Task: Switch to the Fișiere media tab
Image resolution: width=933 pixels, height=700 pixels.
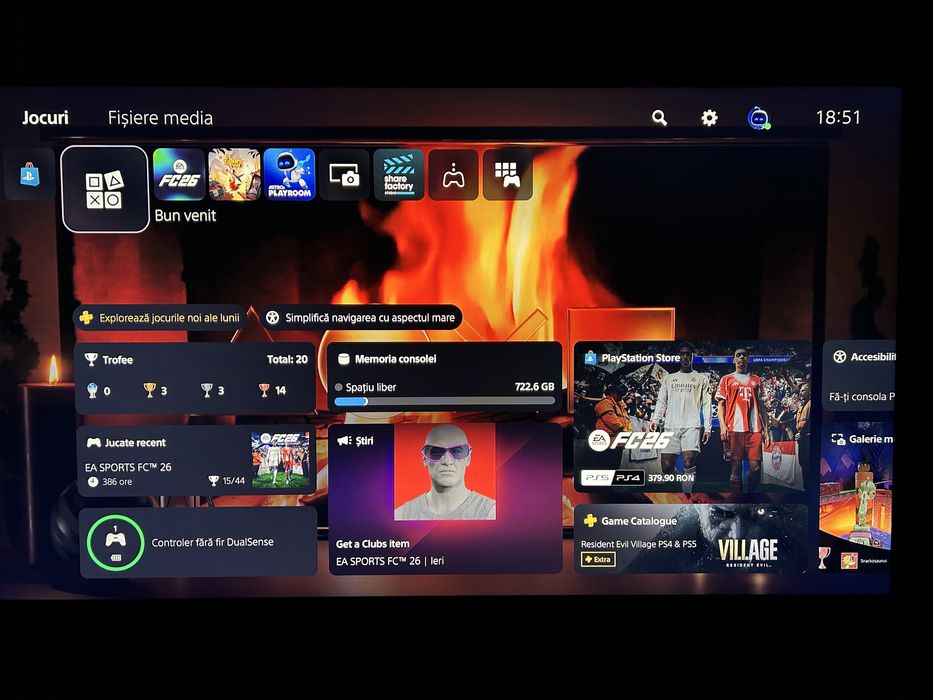Action: coord(160,118)
